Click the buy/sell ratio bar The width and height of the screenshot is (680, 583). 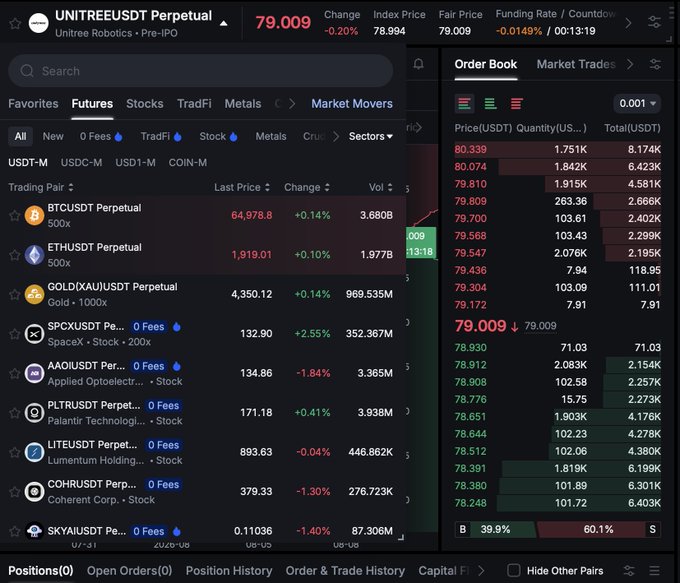tap(558, 529)
